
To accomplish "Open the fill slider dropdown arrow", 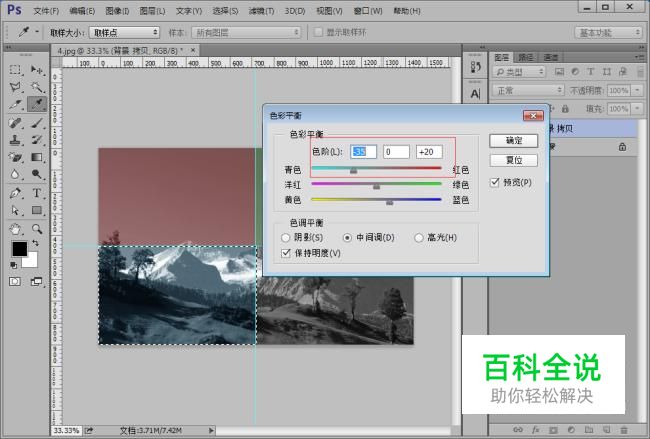I will [x=637, y=109].
